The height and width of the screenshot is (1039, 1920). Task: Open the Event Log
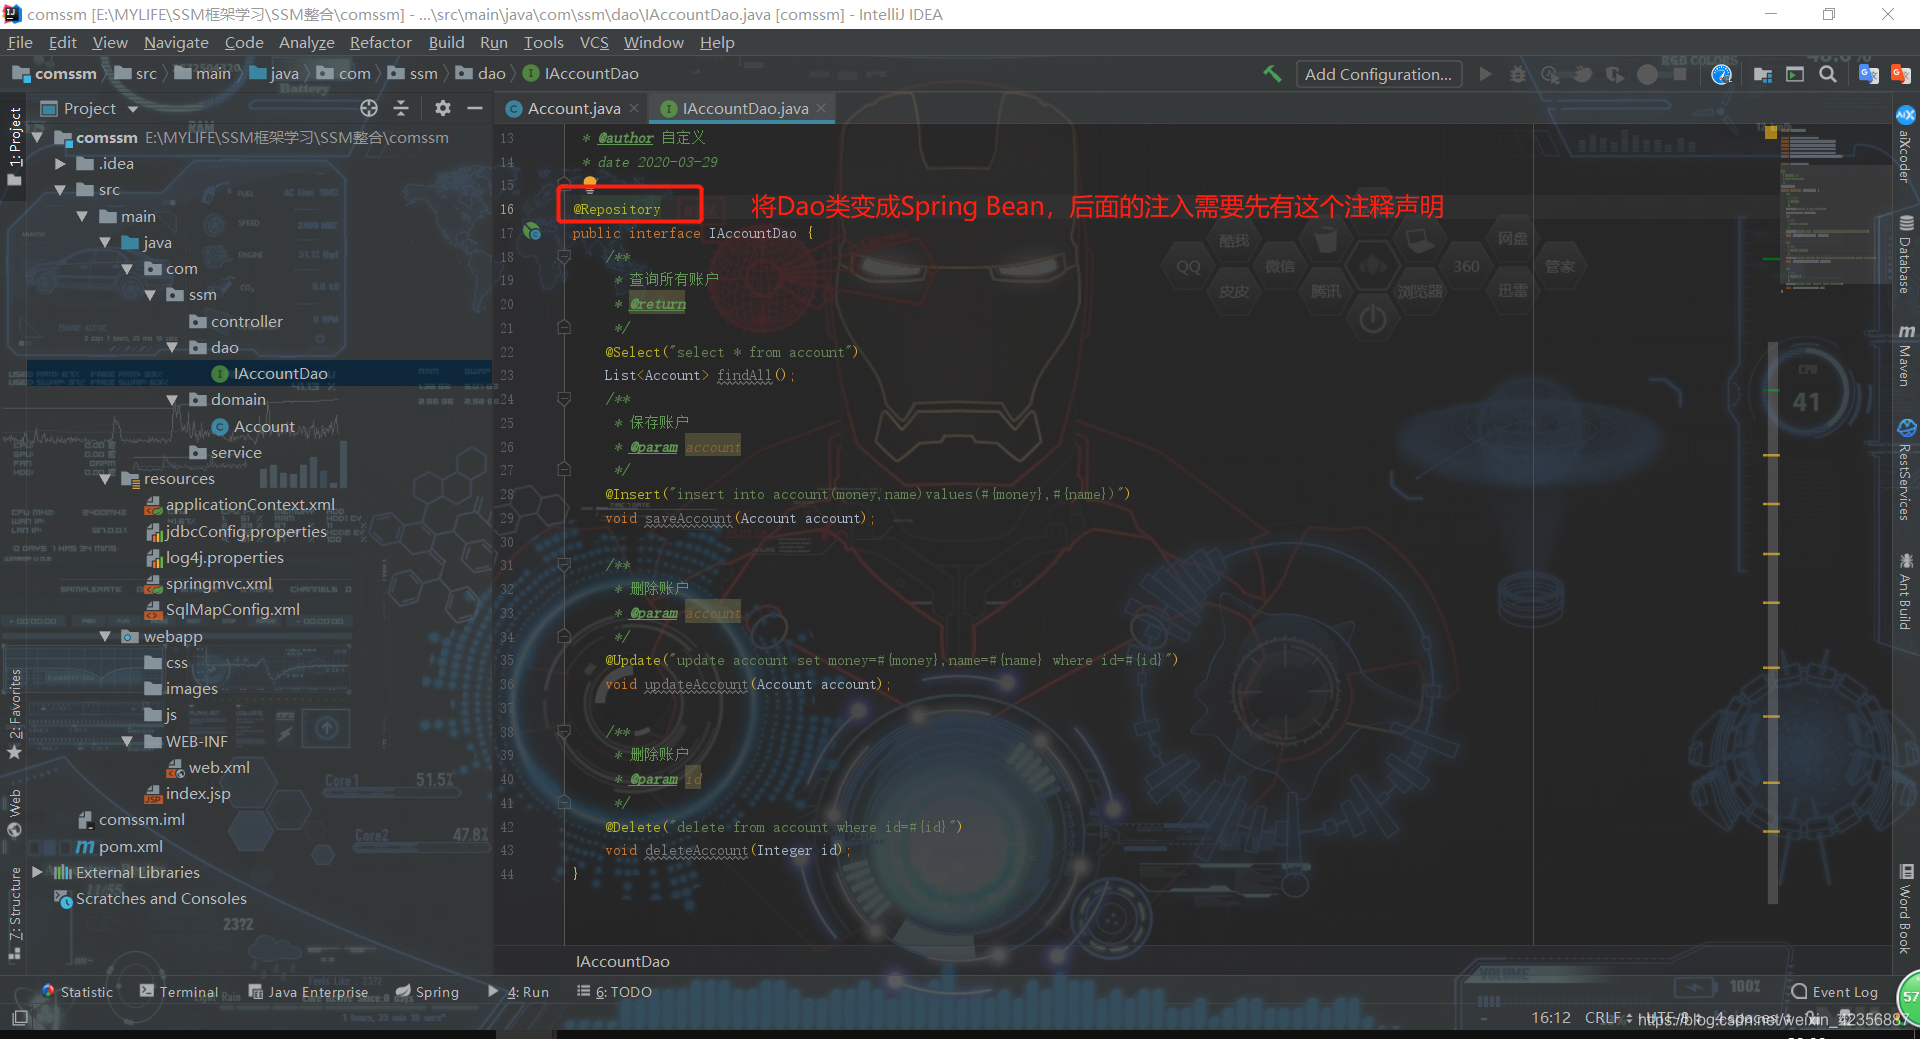coord(1835,992)
